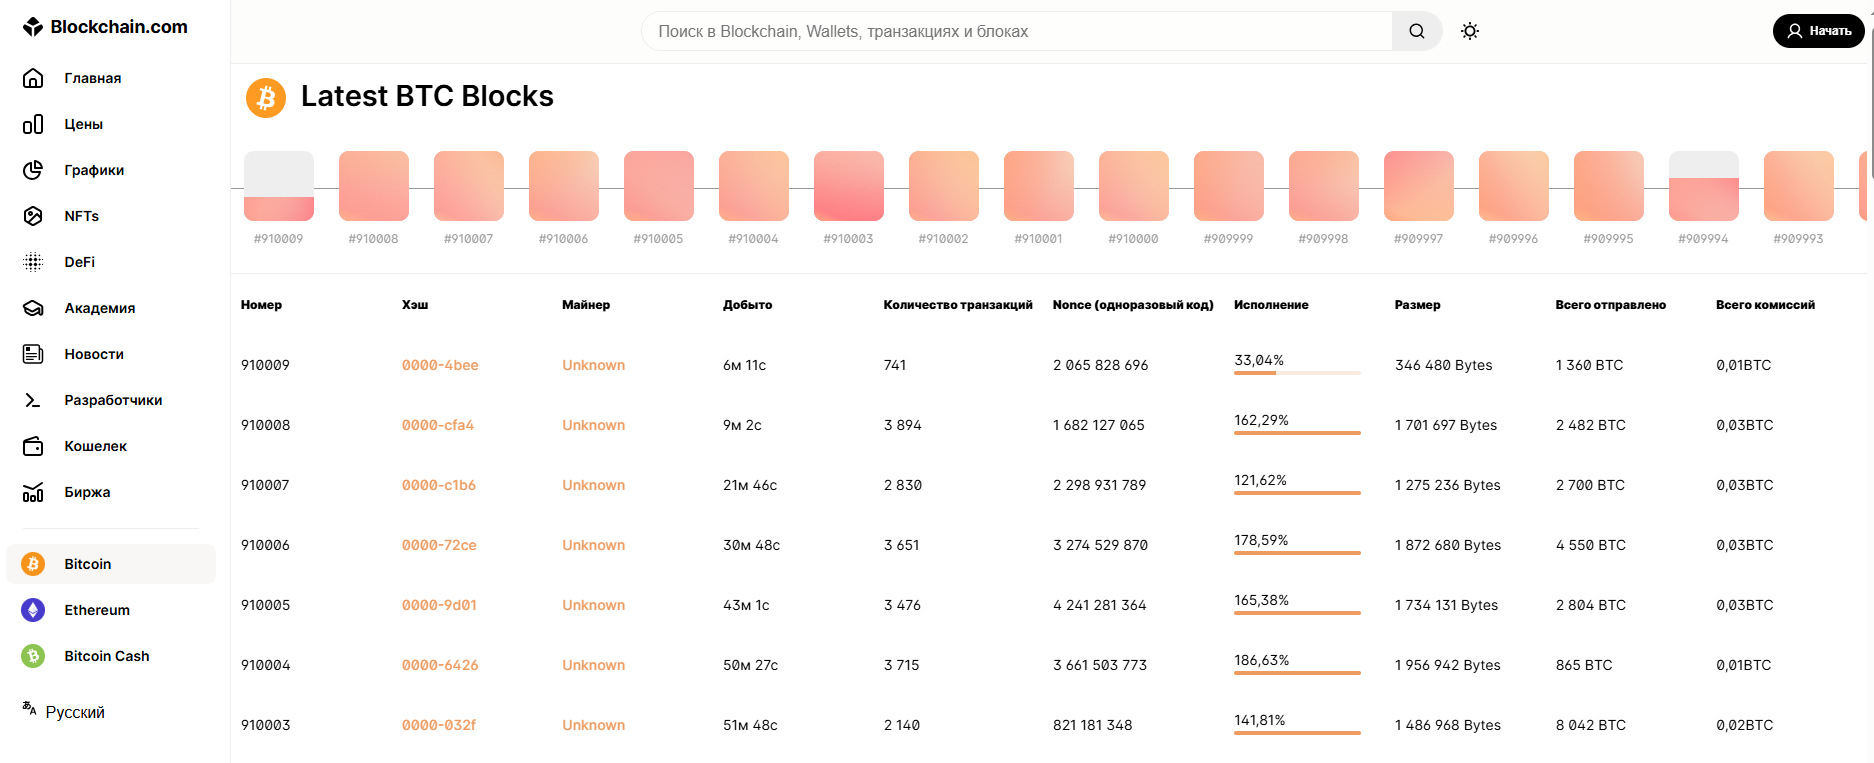Image resolution: width=1874 pixels, height=763 pixels.
Task: Click the Начать button
Action: tap(1818, 31)
